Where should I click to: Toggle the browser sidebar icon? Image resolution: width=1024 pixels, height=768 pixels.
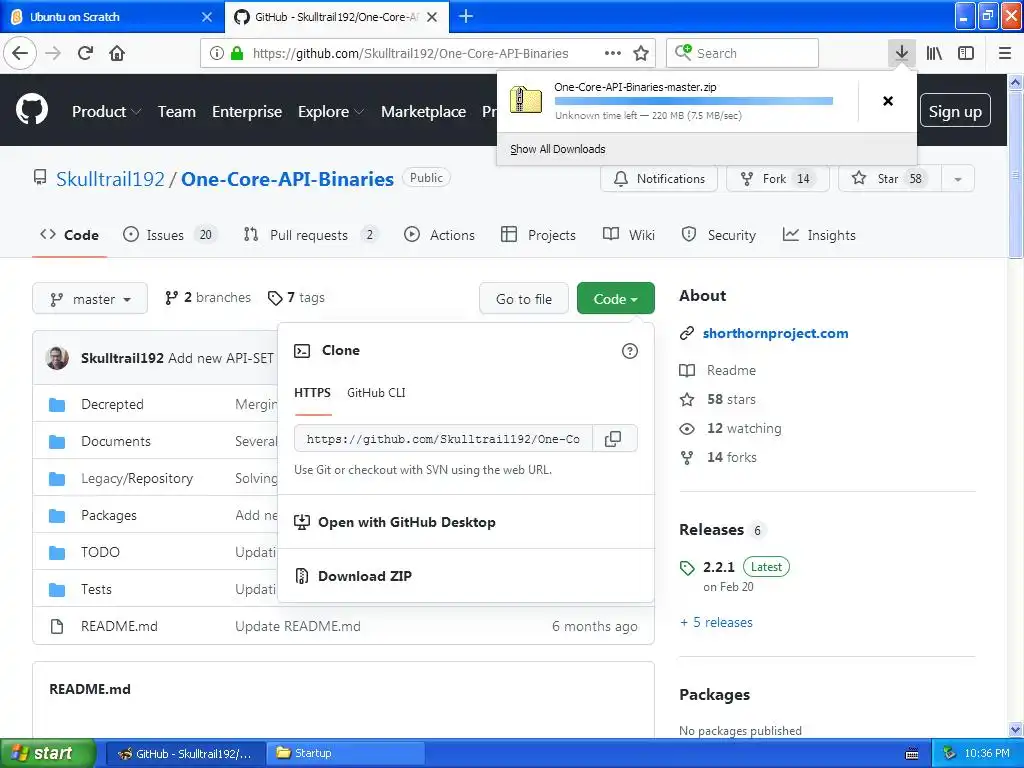tap(966, 53)
